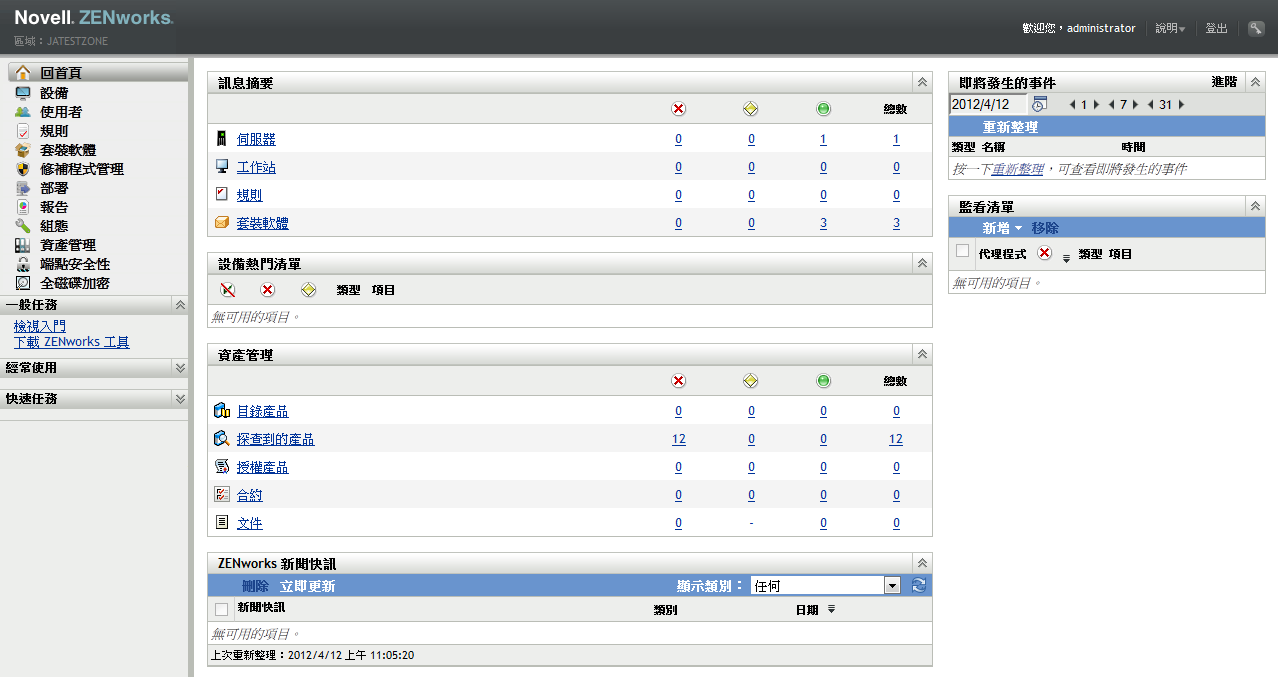Click 套裝軟體 total count 3
Viewport: 1278px width, 677px height.
(896, 223)
